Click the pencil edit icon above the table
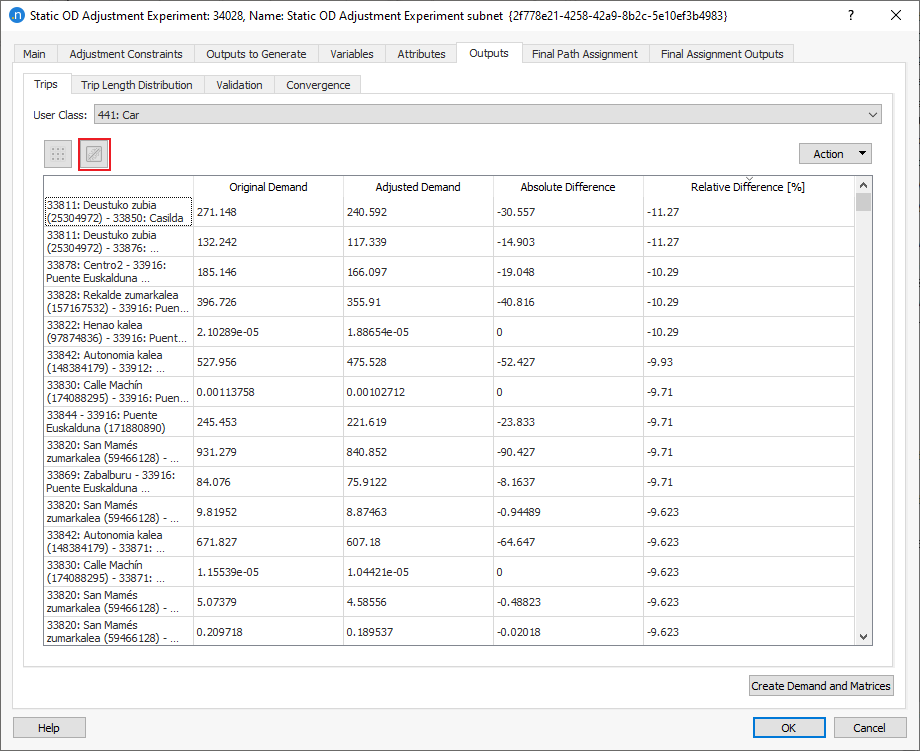 coord(94,154)
